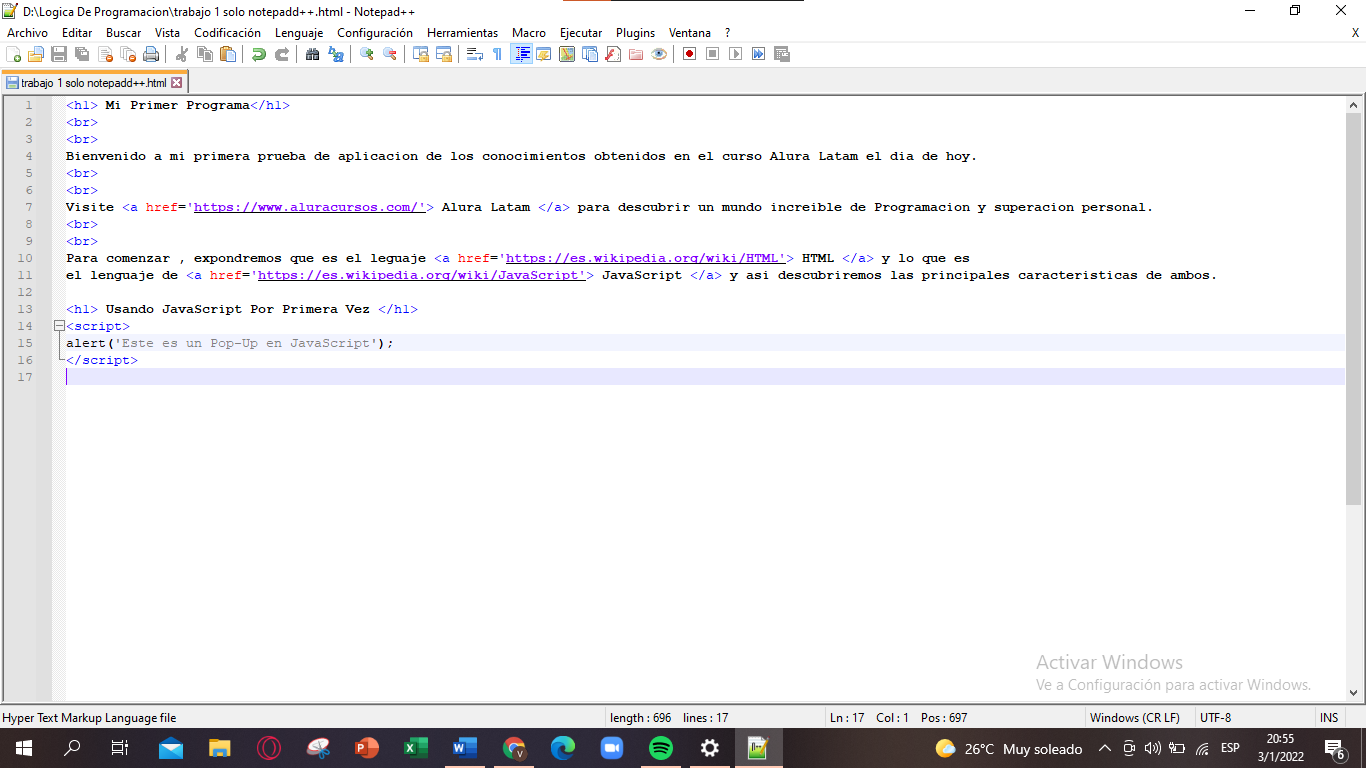Image resolution: width=1366 pixels, height=768 pixels.
Task: Open the Lenguaje menu
Action: pyautogui.click(x=299, y=33)
